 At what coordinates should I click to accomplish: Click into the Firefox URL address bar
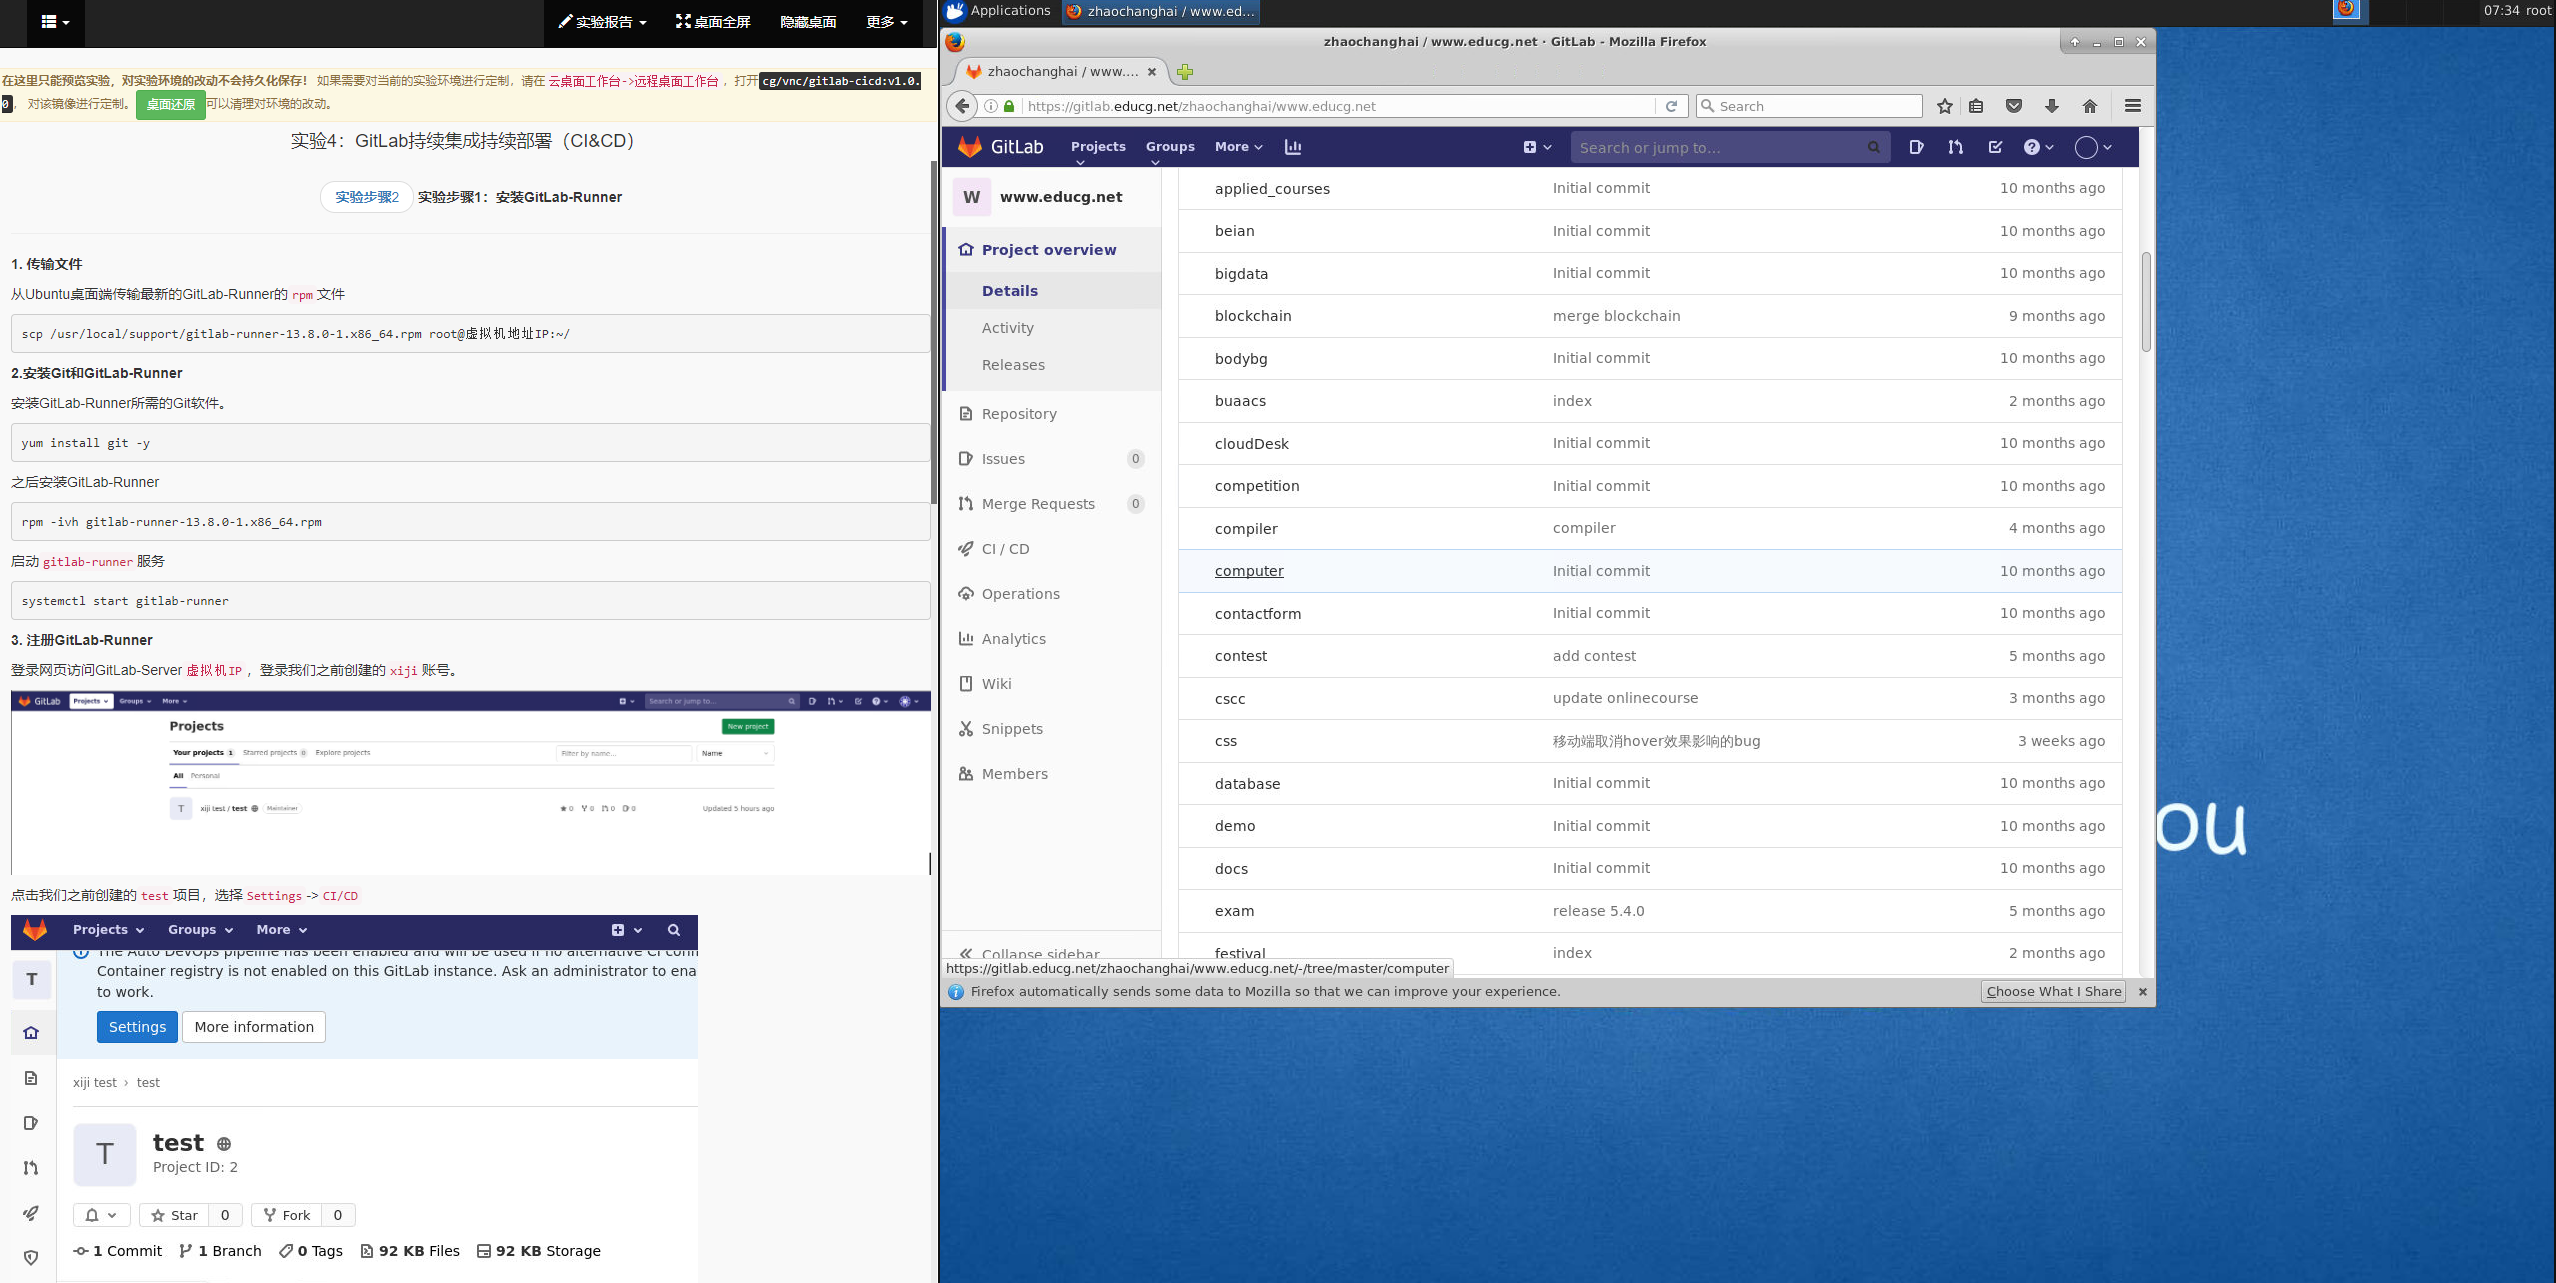[1336, 106]
